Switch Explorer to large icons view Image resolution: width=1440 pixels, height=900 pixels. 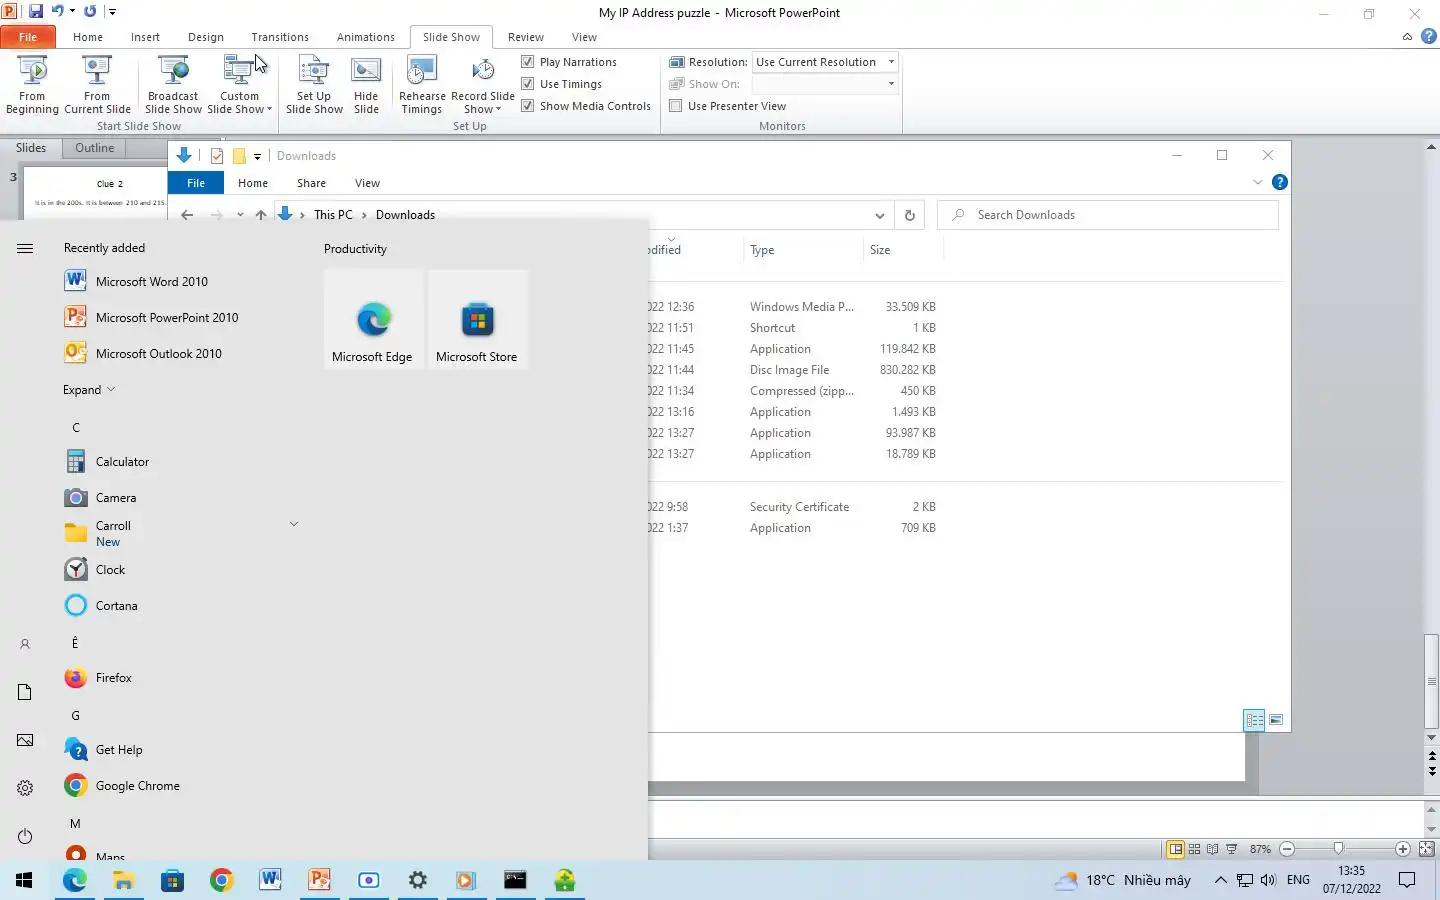tap(1276, 720)
